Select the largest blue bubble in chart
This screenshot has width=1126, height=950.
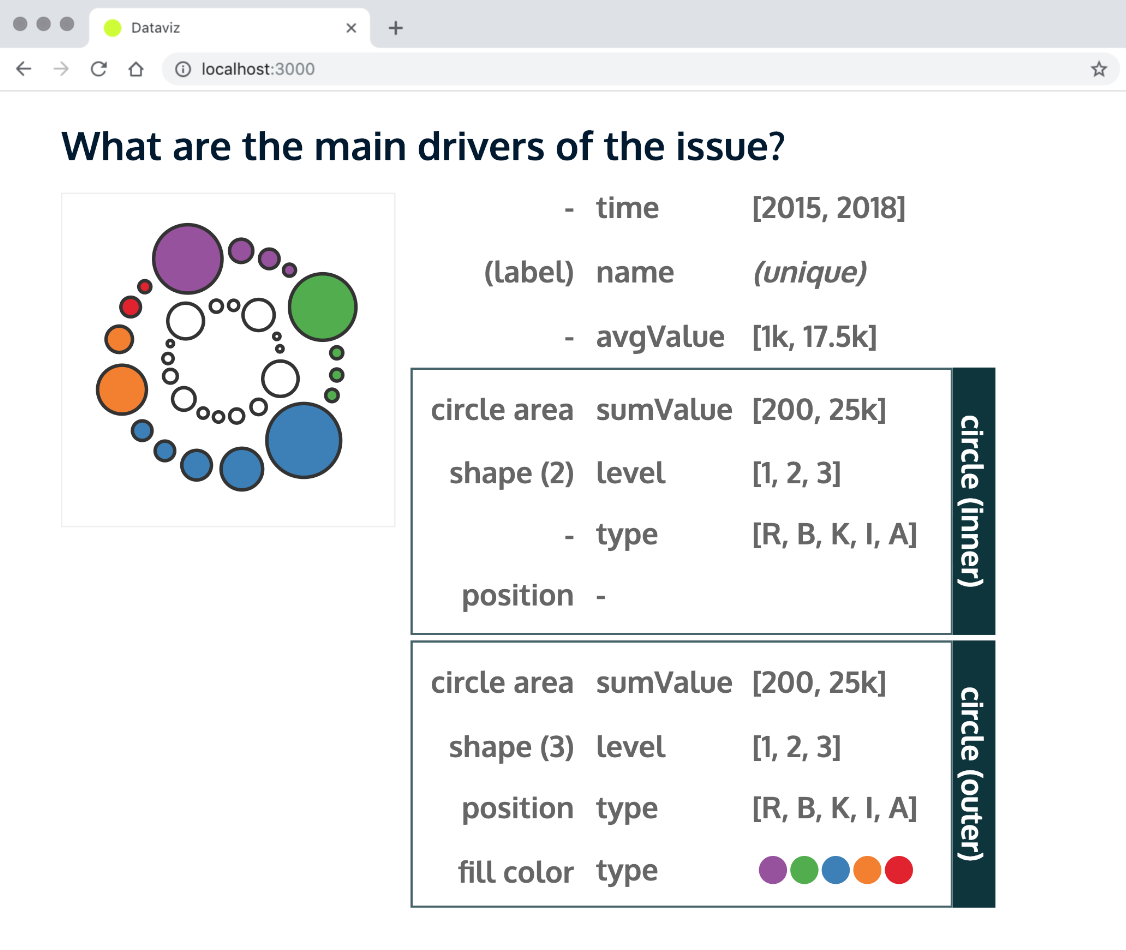(x=303, y=440)
